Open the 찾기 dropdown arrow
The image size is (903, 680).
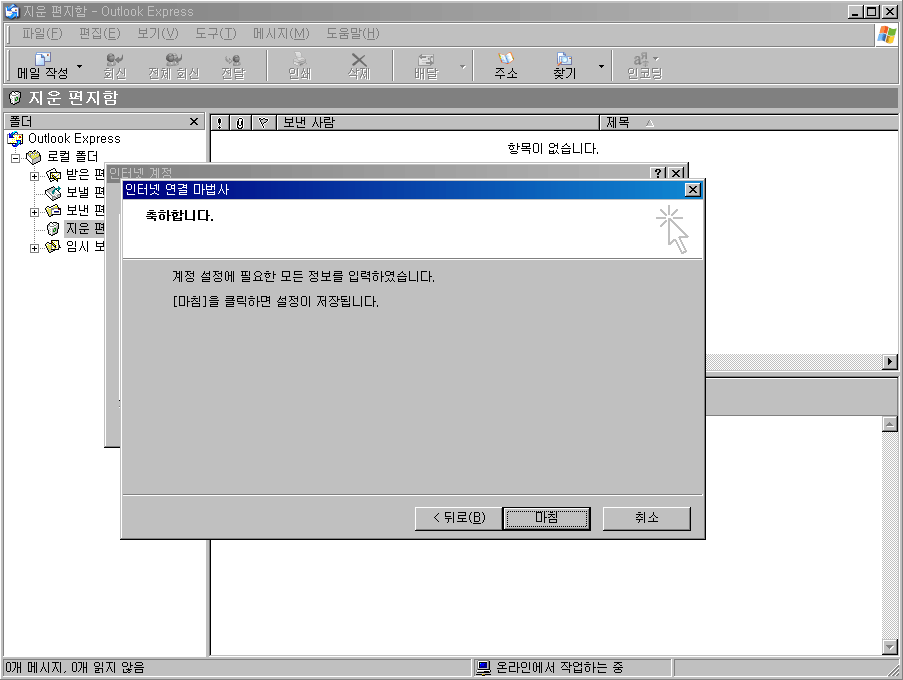tap(601, 66)
